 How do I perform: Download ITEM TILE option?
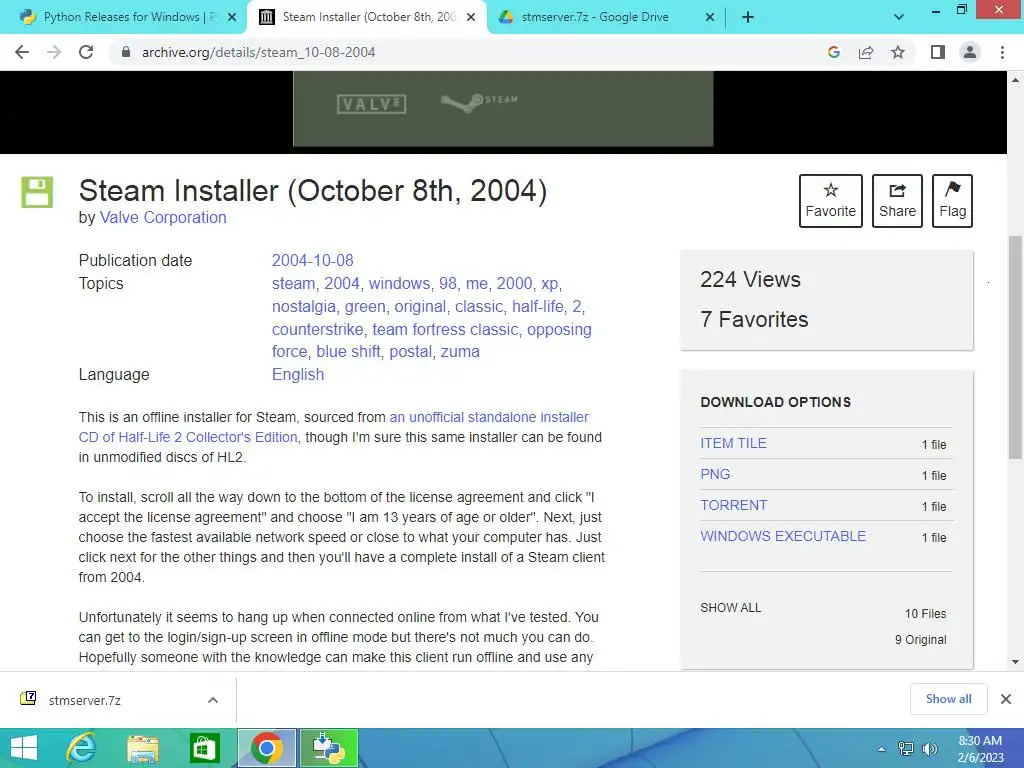[733, 443]
